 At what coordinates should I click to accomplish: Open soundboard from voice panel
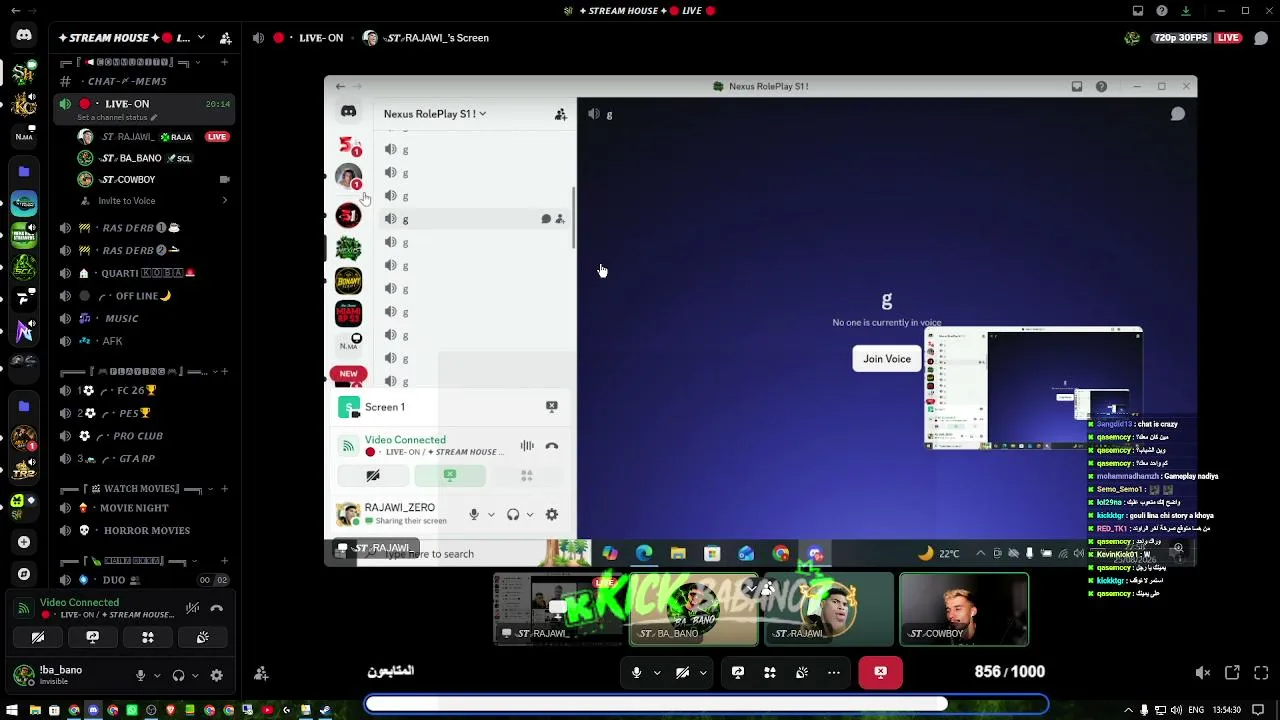point(202,637)
